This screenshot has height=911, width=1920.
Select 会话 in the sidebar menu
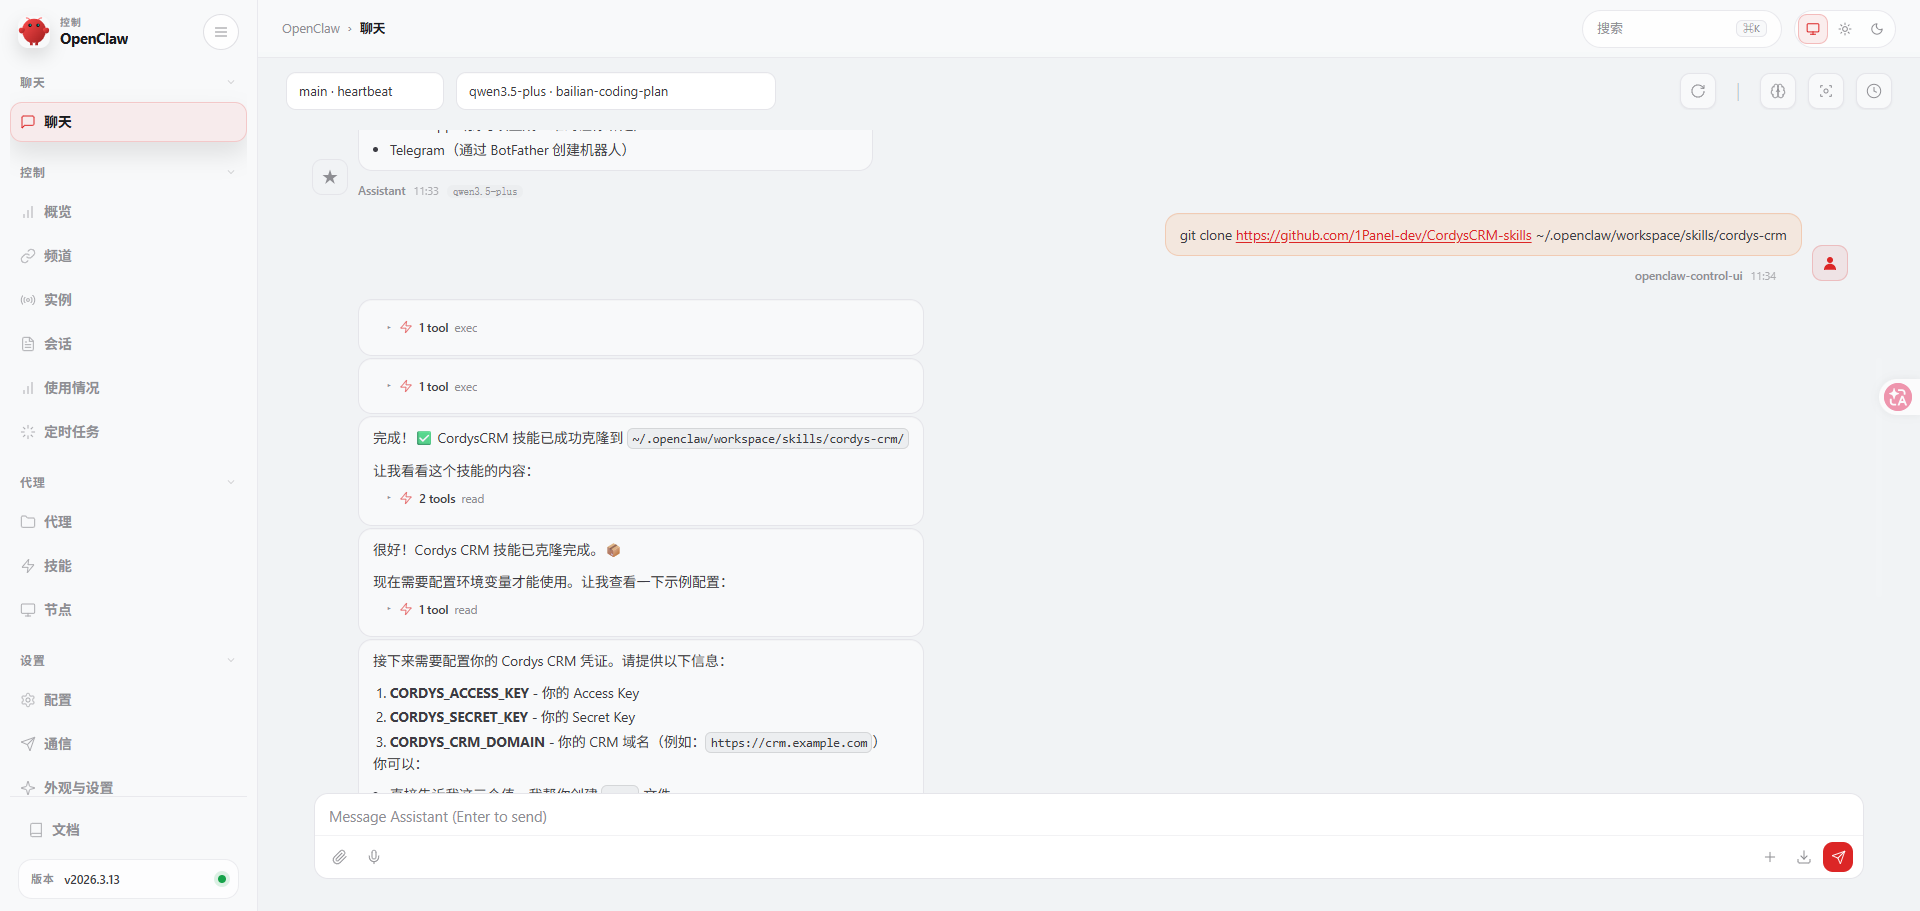59,343
